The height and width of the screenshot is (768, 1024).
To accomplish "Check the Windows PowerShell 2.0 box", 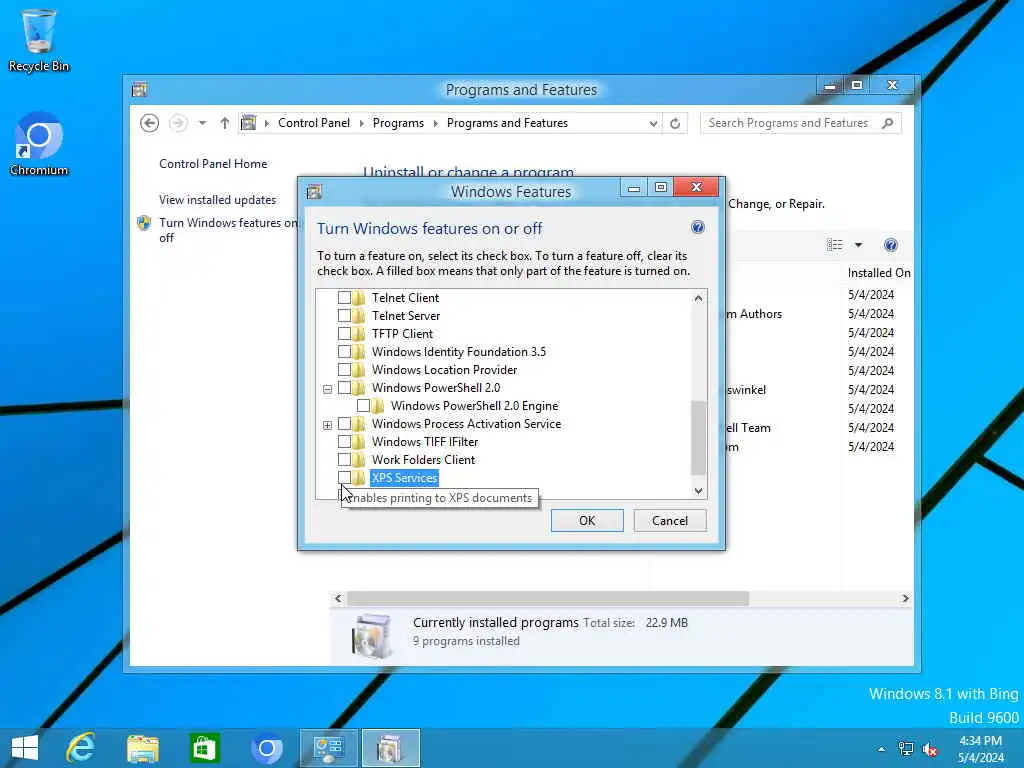I will (344, 388).
